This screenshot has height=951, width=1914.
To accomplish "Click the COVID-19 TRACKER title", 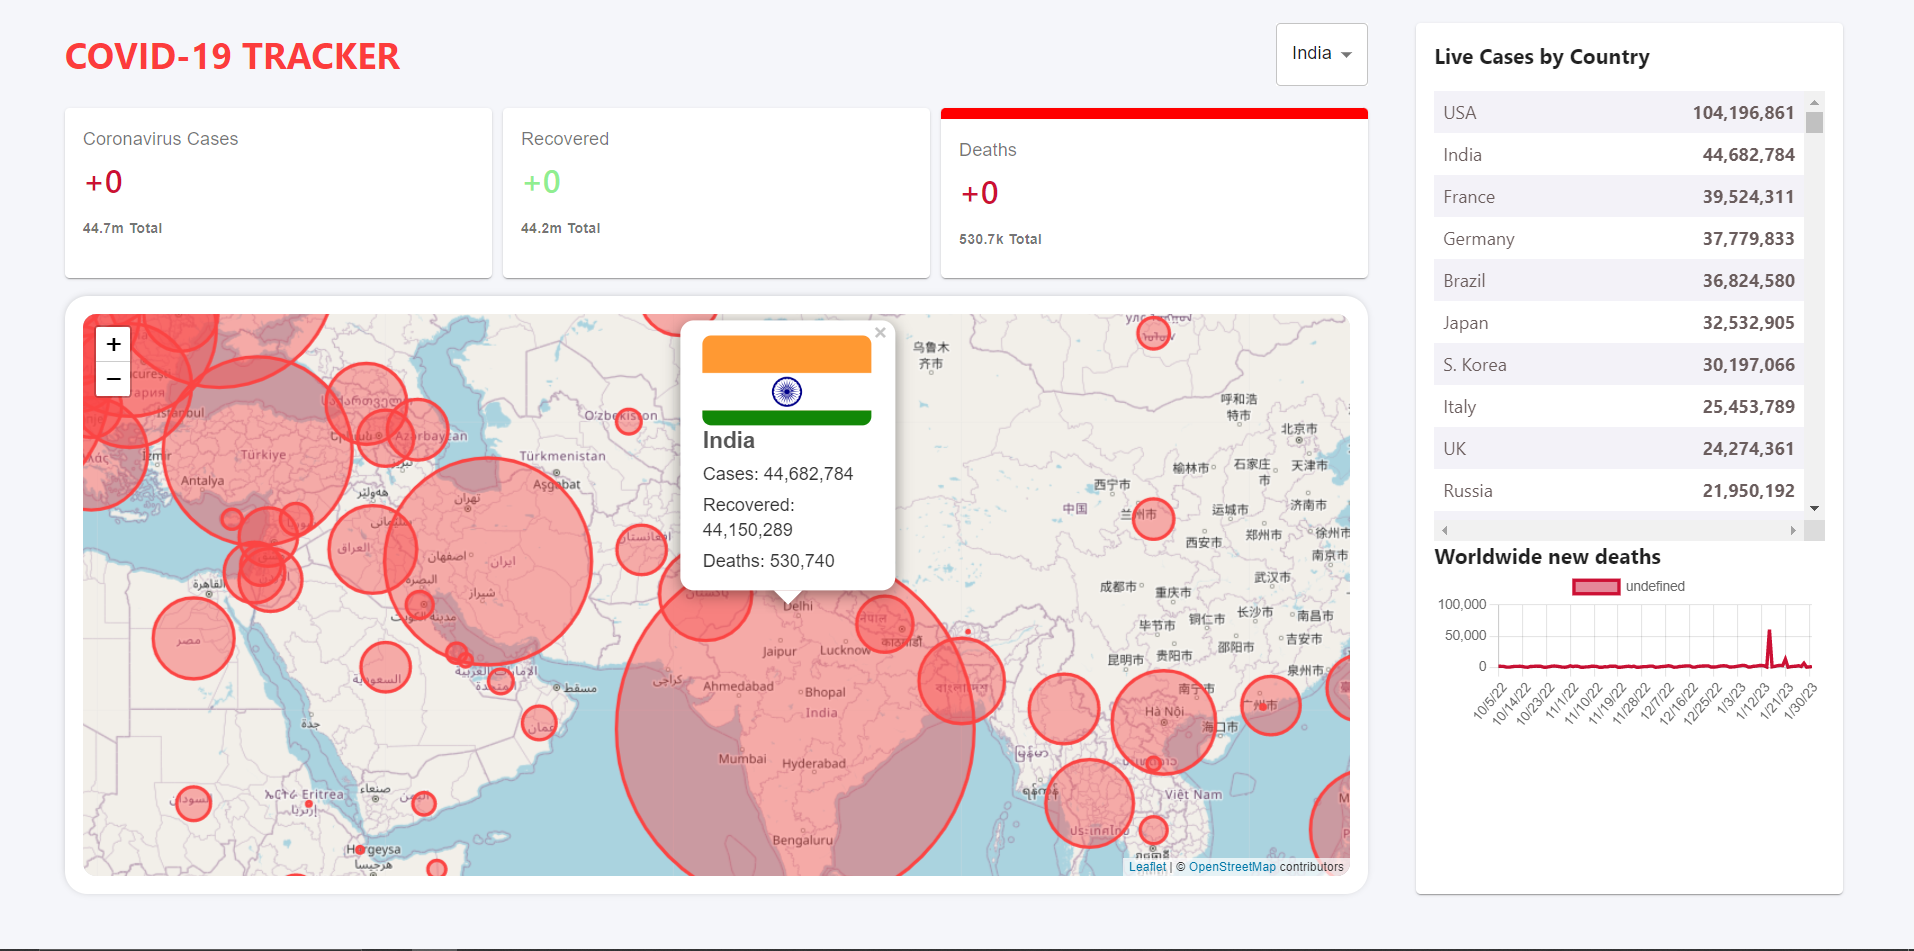I will click(x=232, y=57).
